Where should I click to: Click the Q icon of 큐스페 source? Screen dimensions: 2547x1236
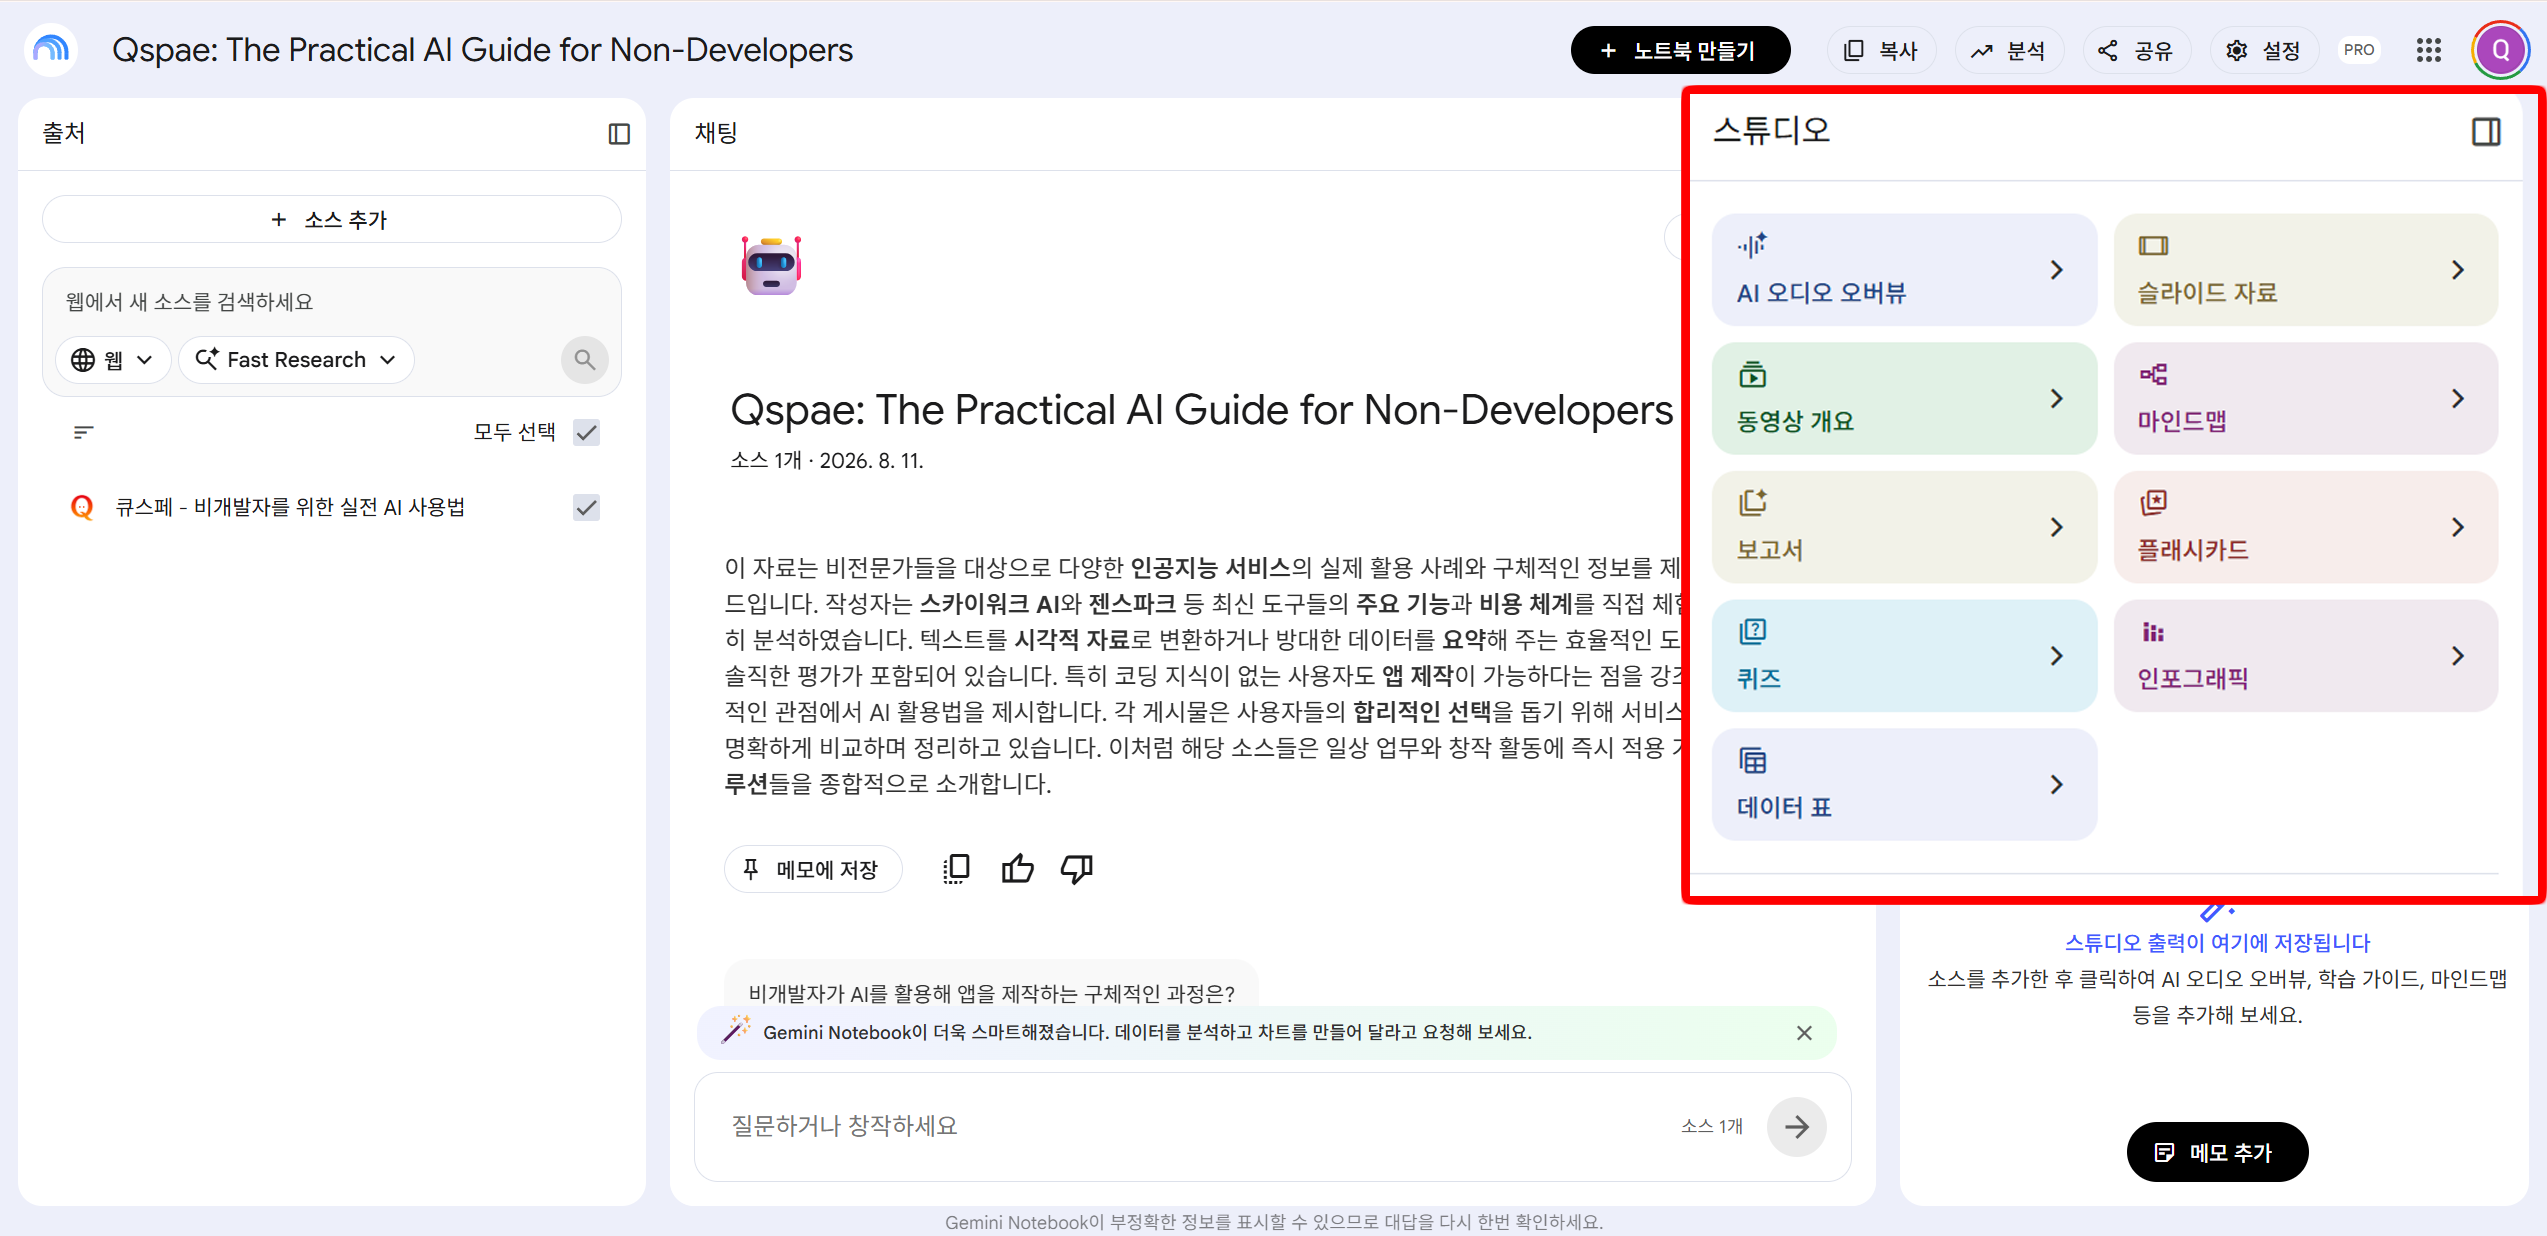pos(83,507)
